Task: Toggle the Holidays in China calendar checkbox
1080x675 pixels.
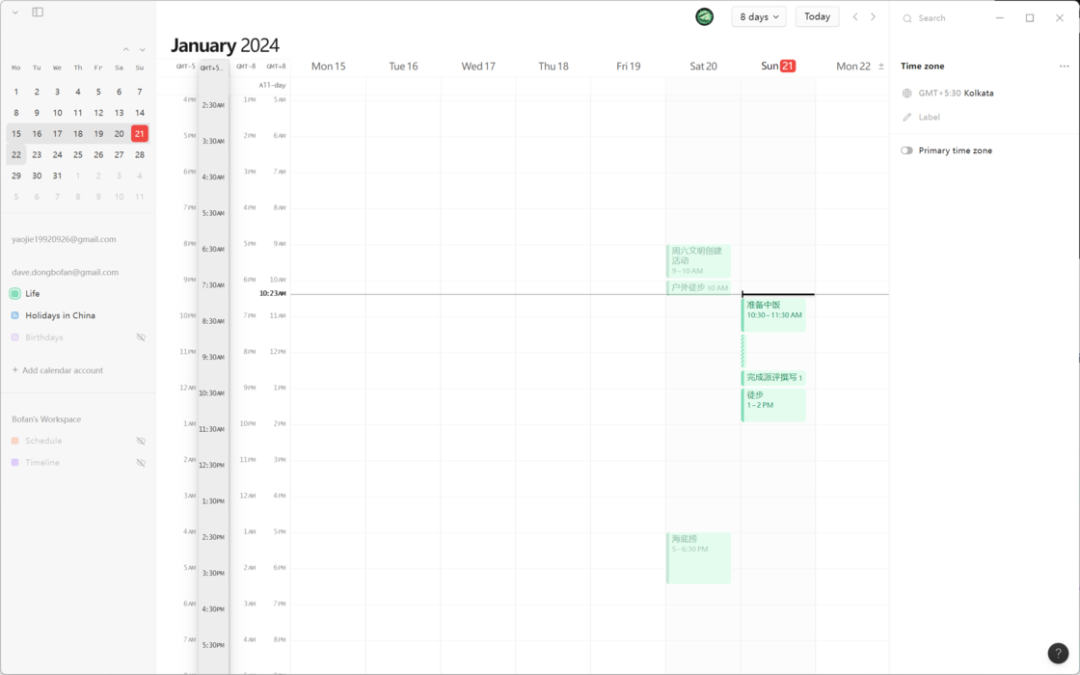Action: [15, 315]
